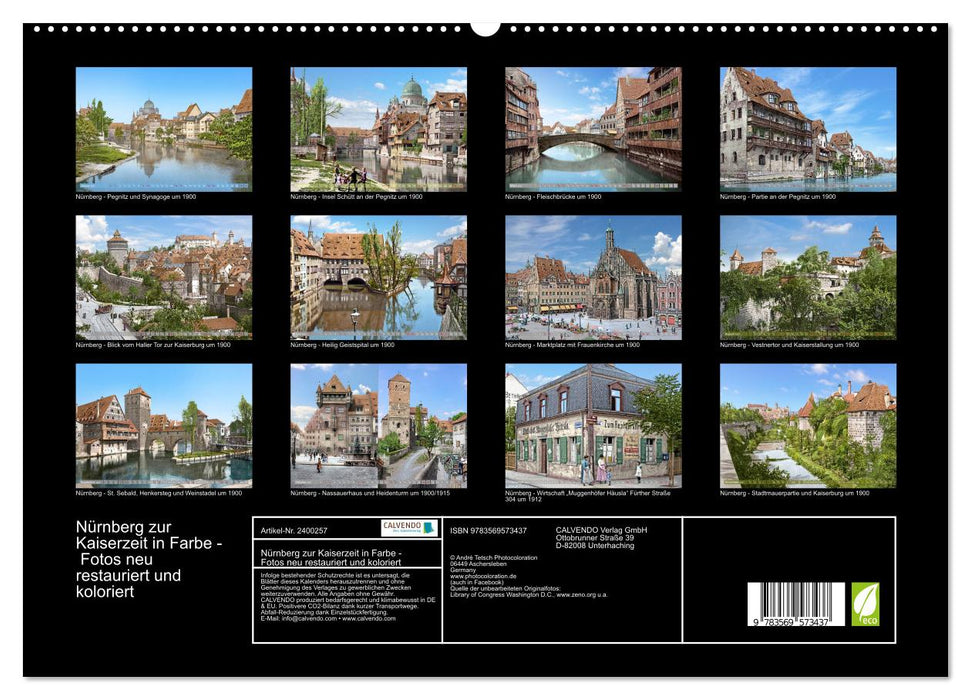Viewport: 971px width, 700px height.
Task: Open the Muggenhöfer Häusla Wirtschaft photo
Action: 593,426
